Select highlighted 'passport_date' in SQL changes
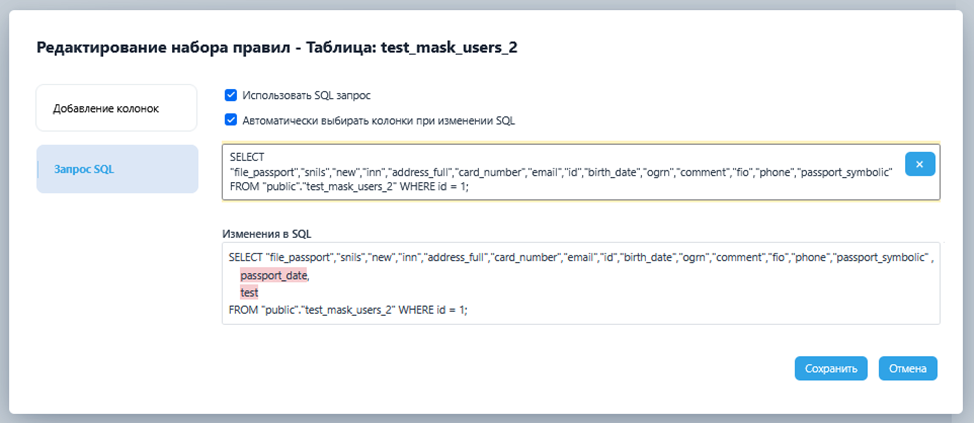 [274, 275]
